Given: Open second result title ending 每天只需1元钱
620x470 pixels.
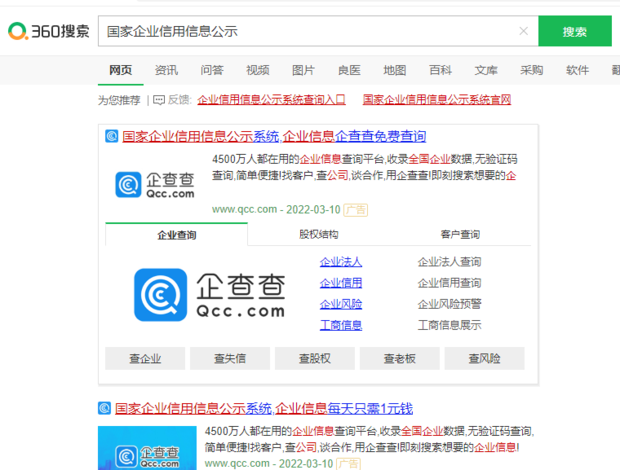Looking at the screenshot, I should click(264, 408).
